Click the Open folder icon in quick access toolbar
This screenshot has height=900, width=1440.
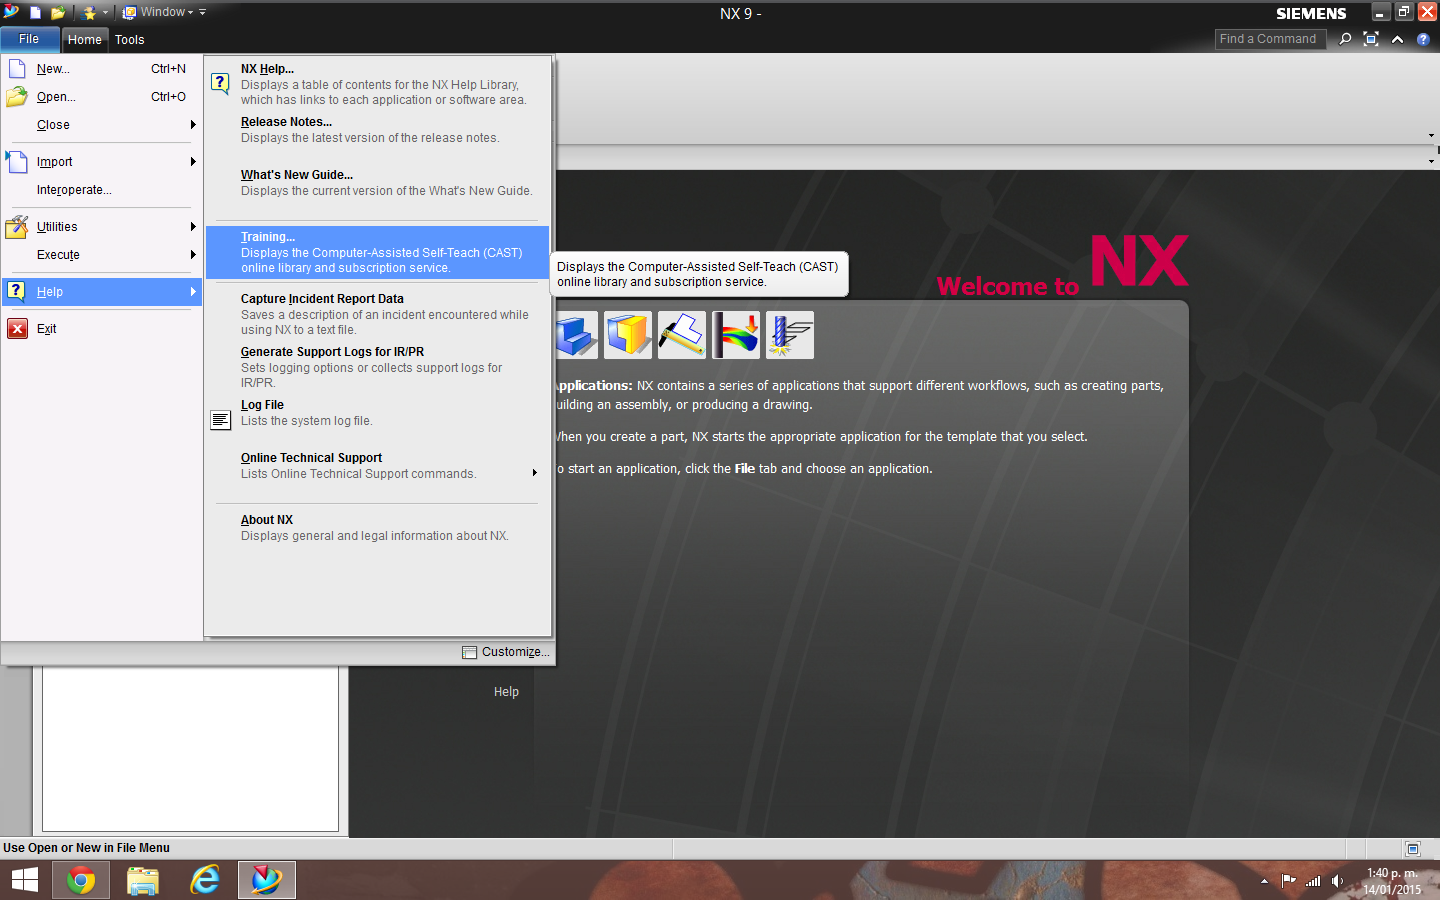[x=58, y=13]
